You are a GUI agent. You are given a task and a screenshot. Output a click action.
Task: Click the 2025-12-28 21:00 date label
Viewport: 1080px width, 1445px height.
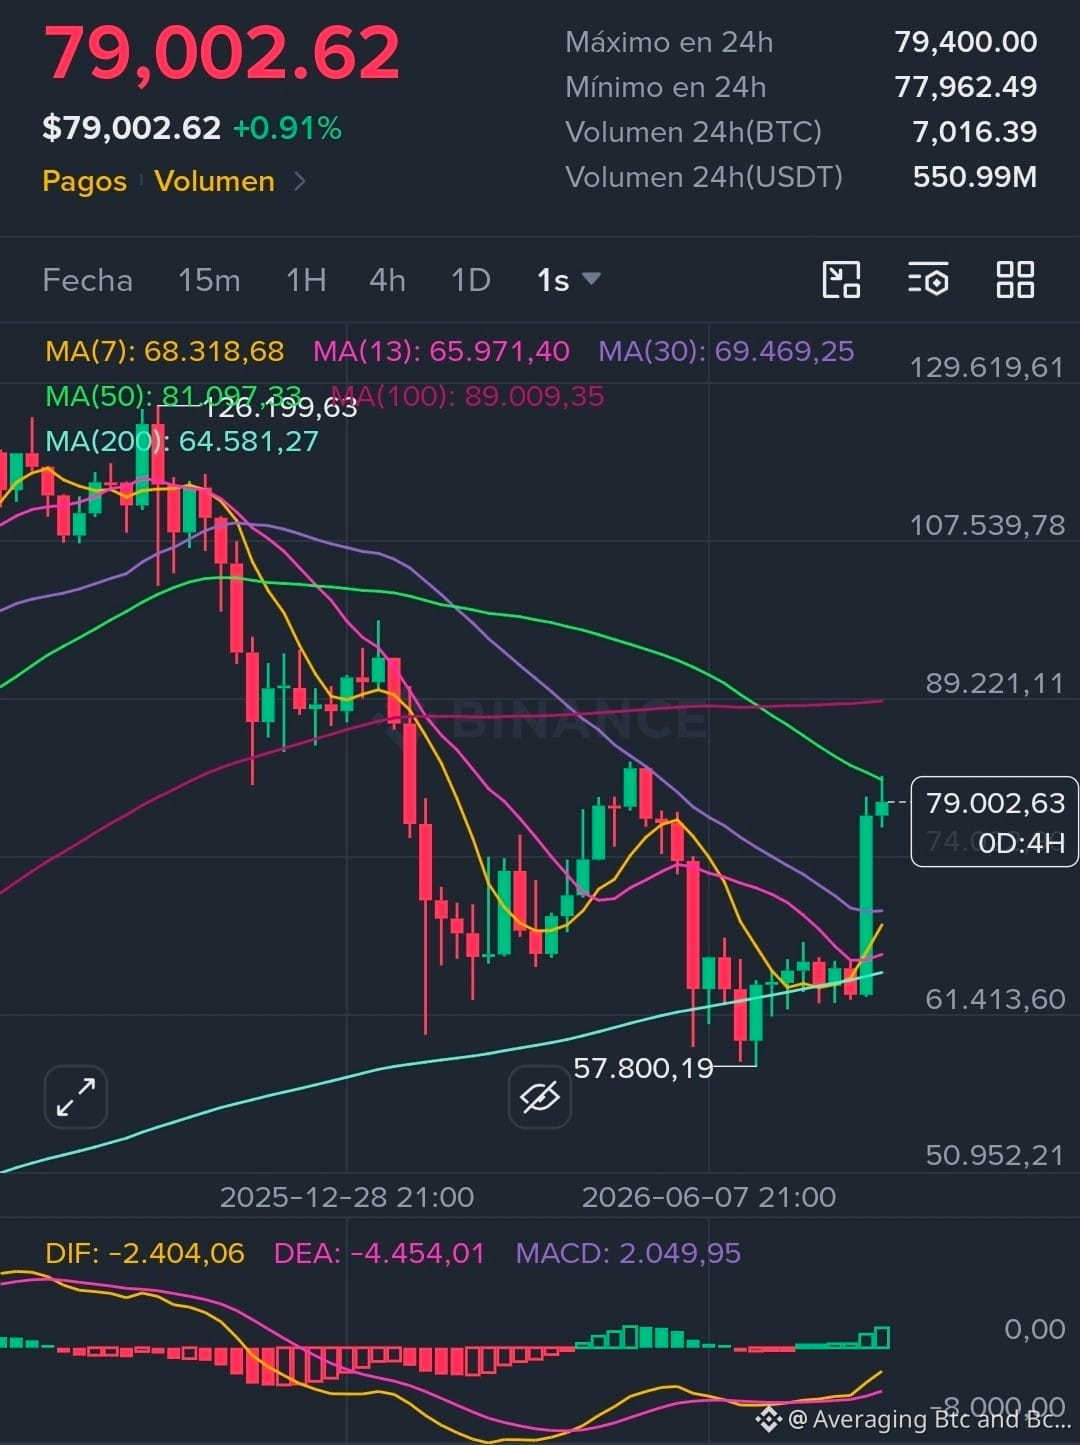(347, 1197)
